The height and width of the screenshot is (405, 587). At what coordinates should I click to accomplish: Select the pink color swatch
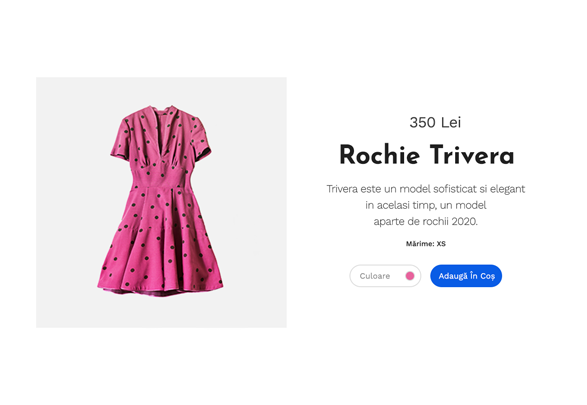[410, 276]
